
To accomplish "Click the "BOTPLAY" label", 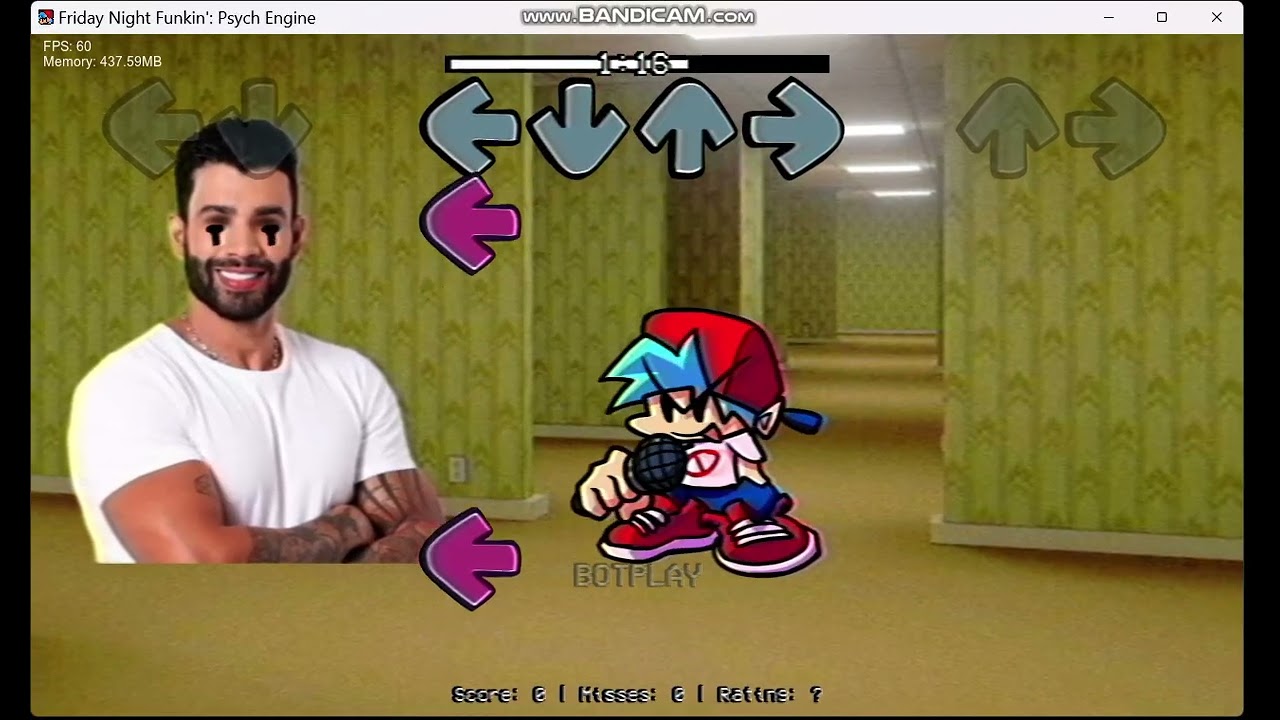I will (x=637, y=575).
